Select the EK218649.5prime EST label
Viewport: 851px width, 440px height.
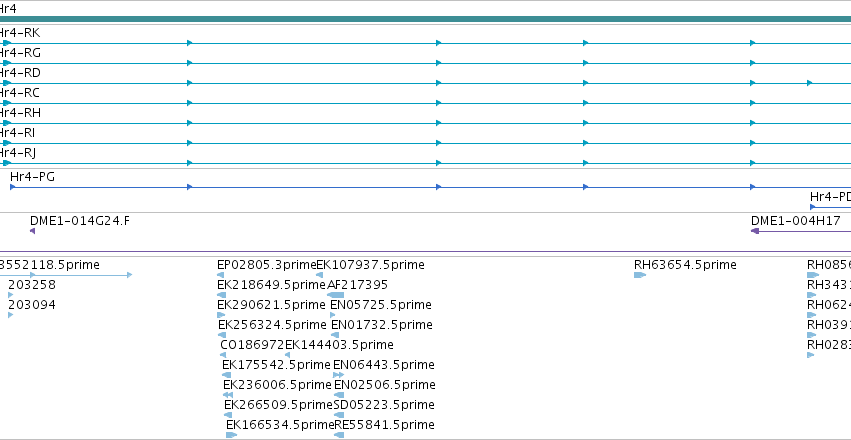click(x=271, y=285)
